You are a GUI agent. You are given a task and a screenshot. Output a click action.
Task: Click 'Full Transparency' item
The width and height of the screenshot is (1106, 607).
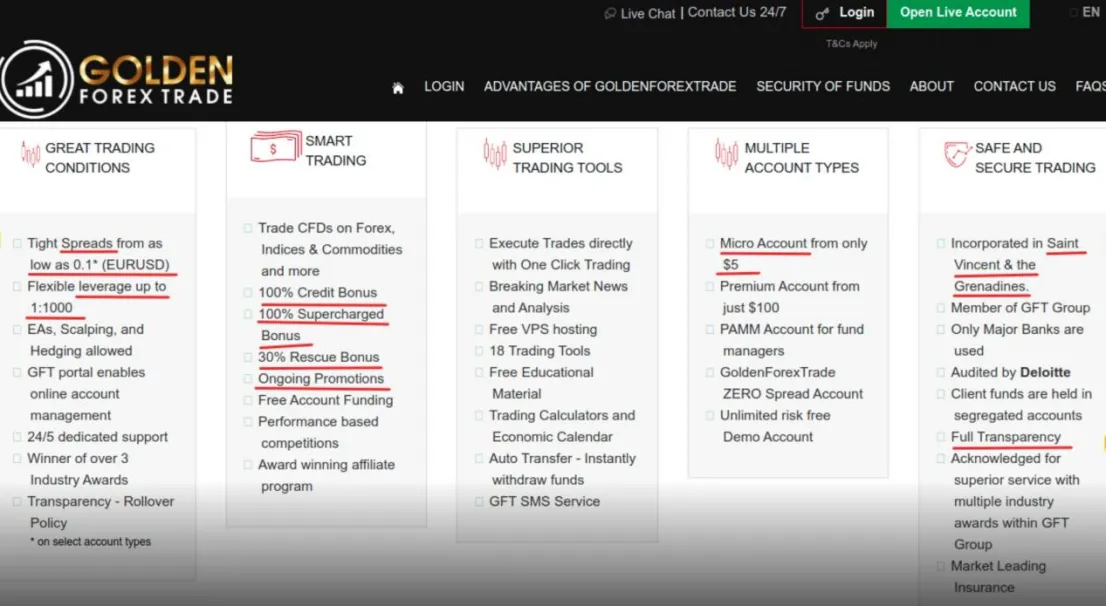pos(1005,437)
